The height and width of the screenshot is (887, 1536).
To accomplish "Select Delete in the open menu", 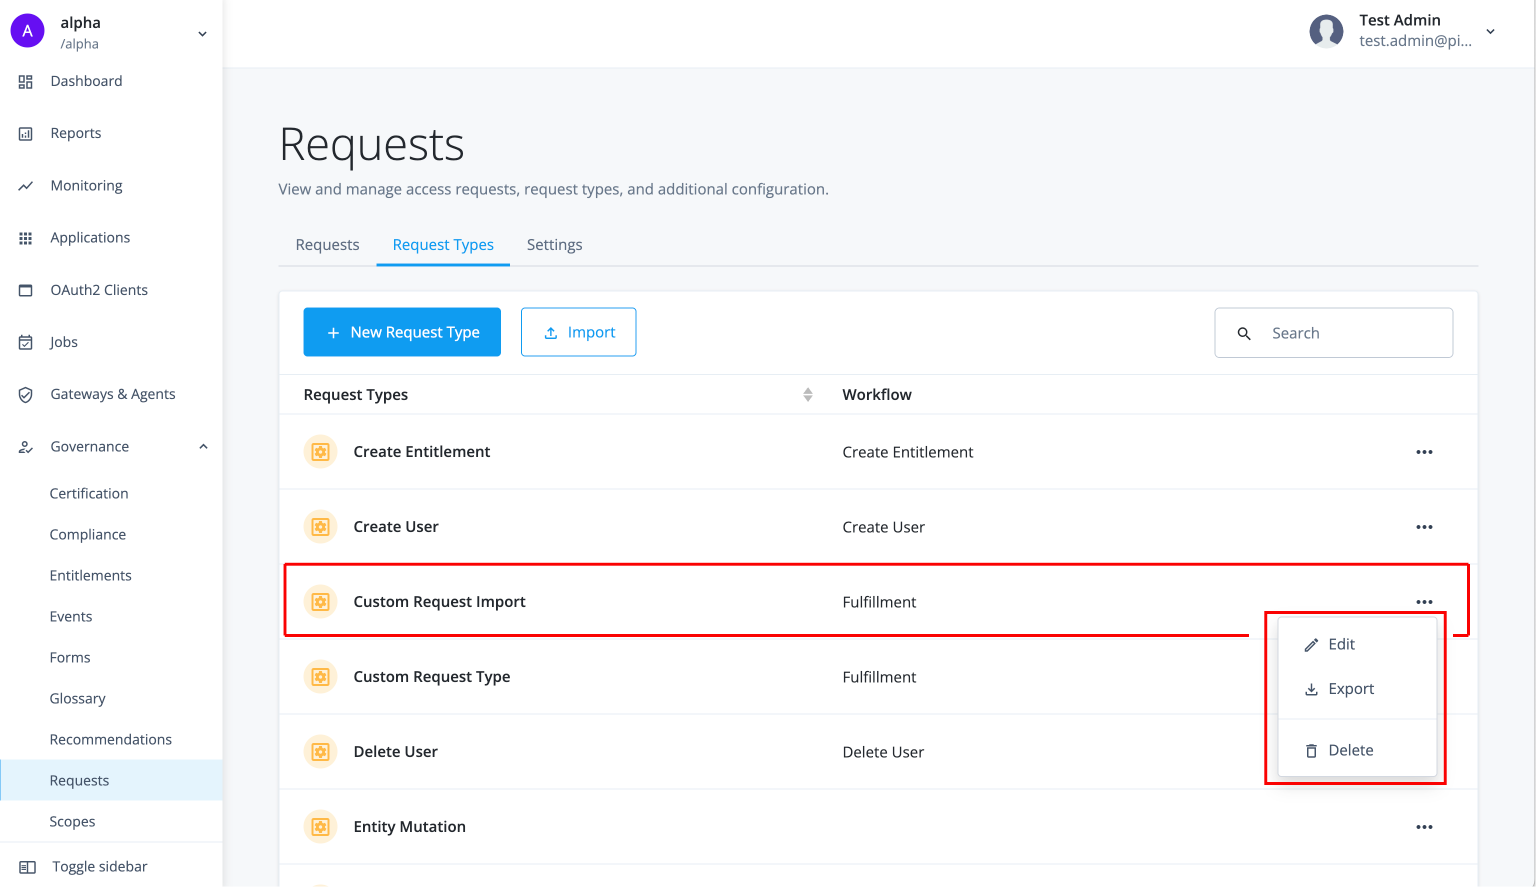I will (x=1352, y=750).
